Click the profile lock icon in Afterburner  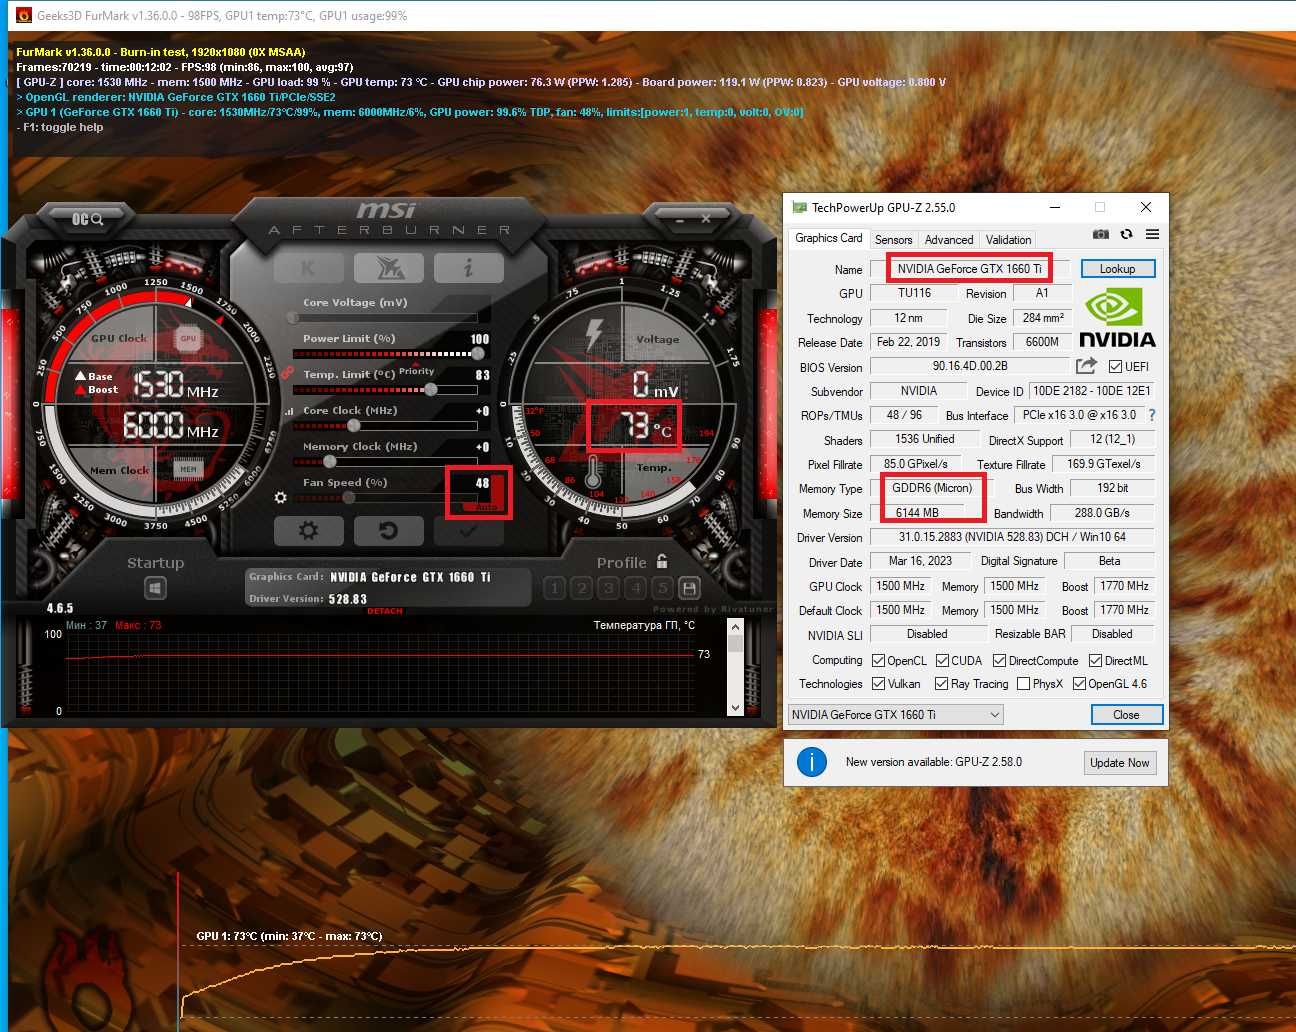click(662, 561)
